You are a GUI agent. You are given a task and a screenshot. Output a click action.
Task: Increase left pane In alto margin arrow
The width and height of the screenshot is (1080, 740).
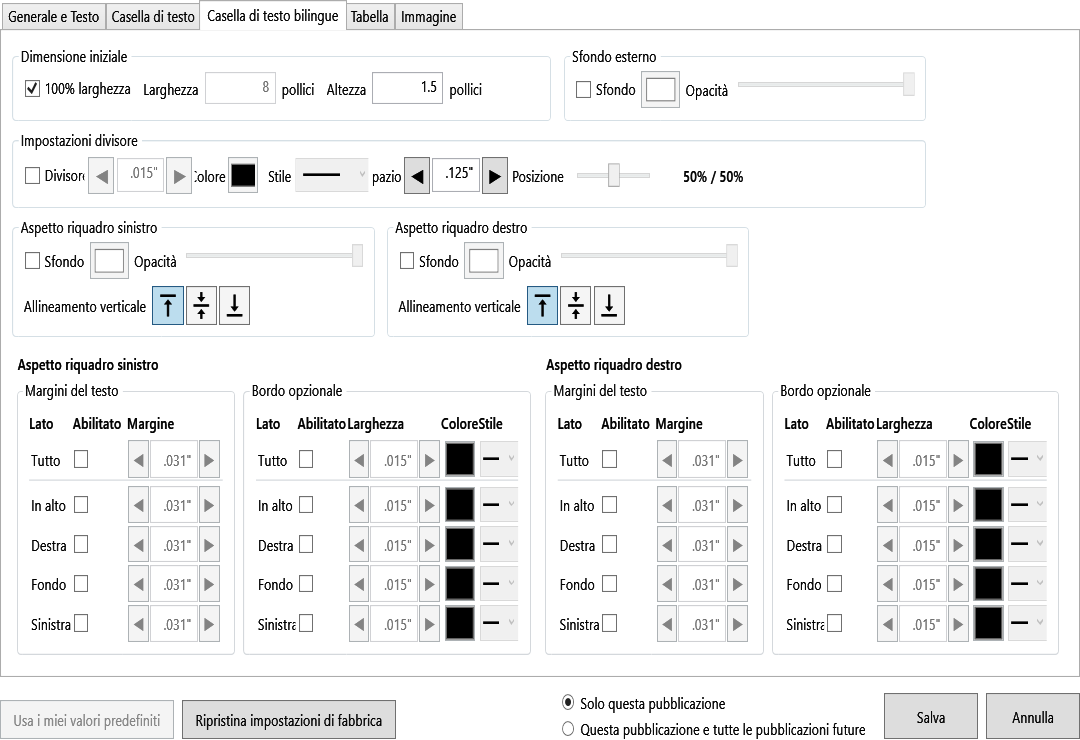pyautogui.click(x=209, y=505)
